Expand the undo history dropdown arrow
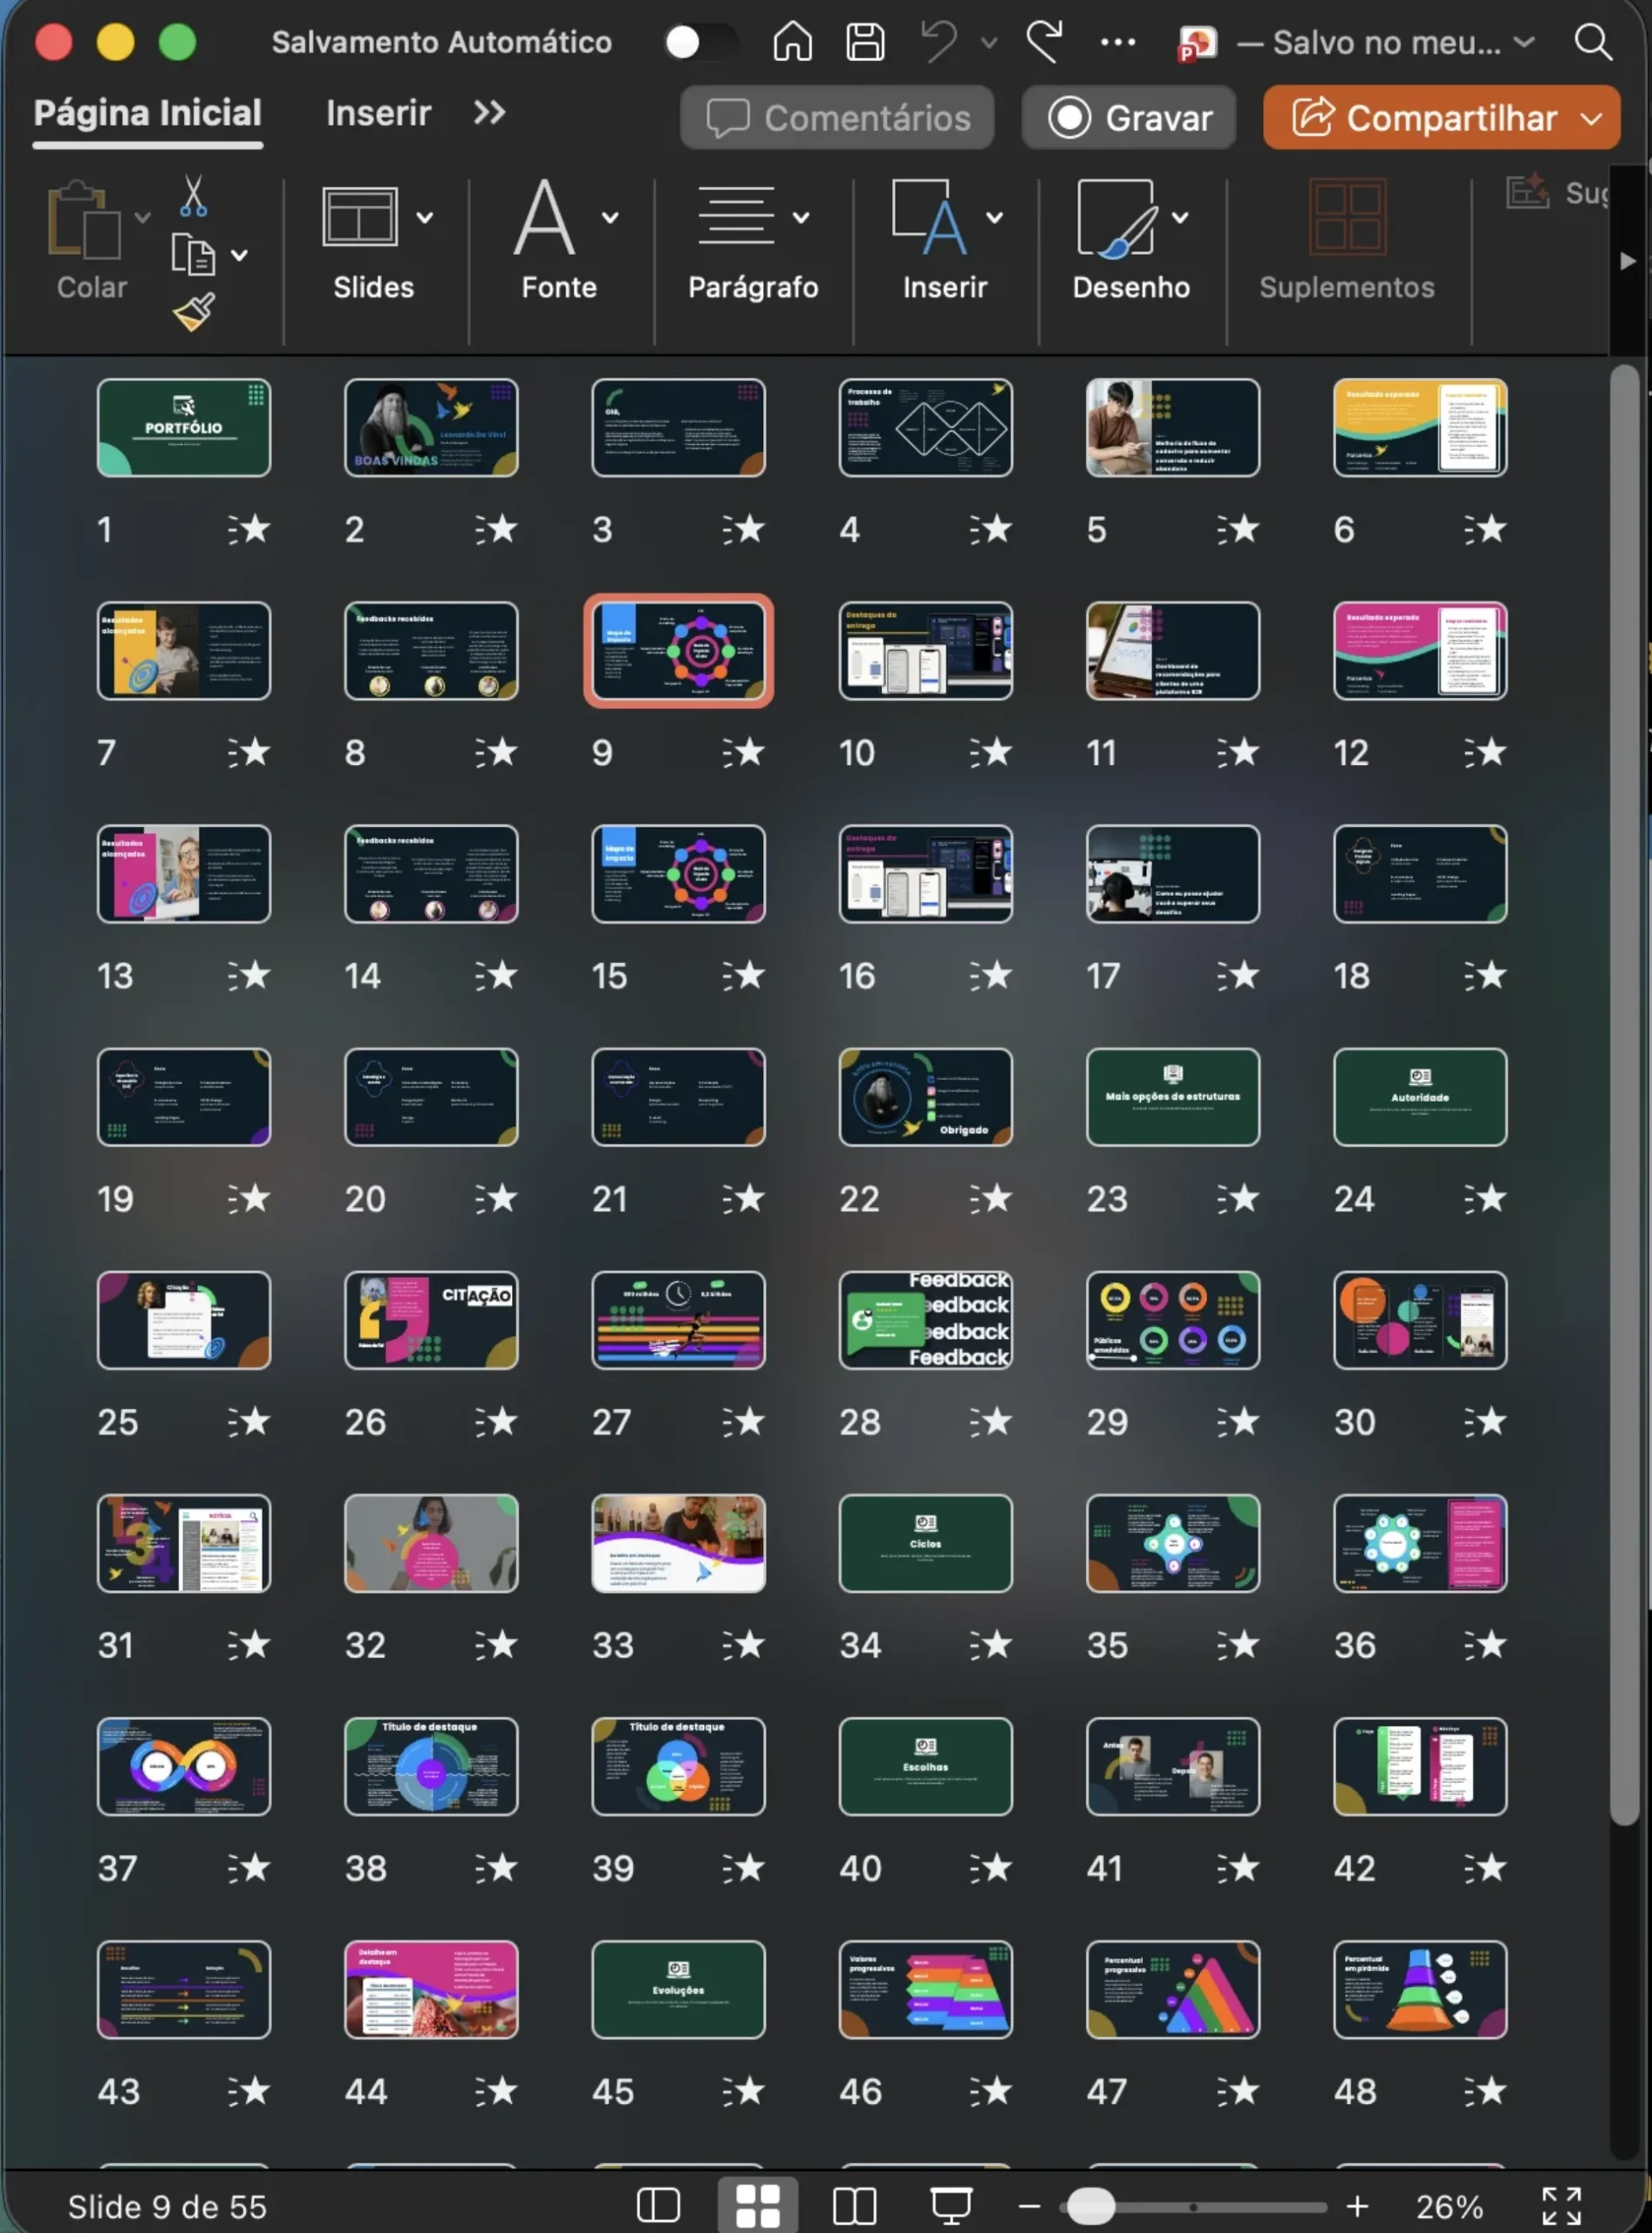The height and width of the screenshot is (2233, 1652). tap(988, 43)
